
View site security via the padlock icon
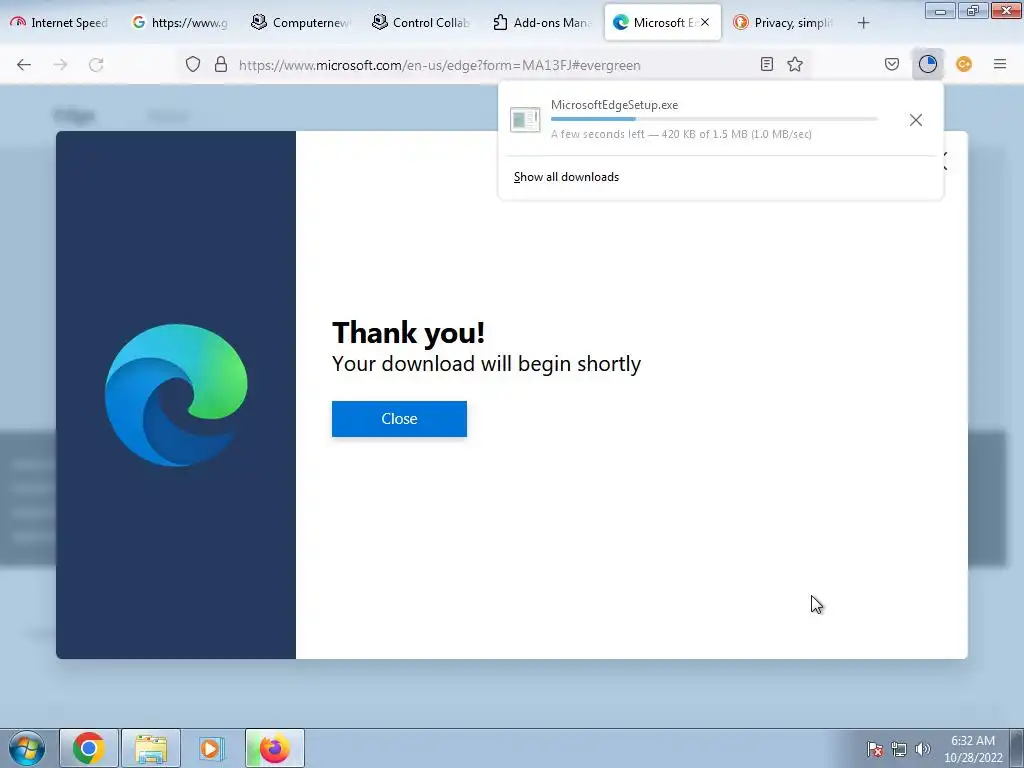click(221, 65)
